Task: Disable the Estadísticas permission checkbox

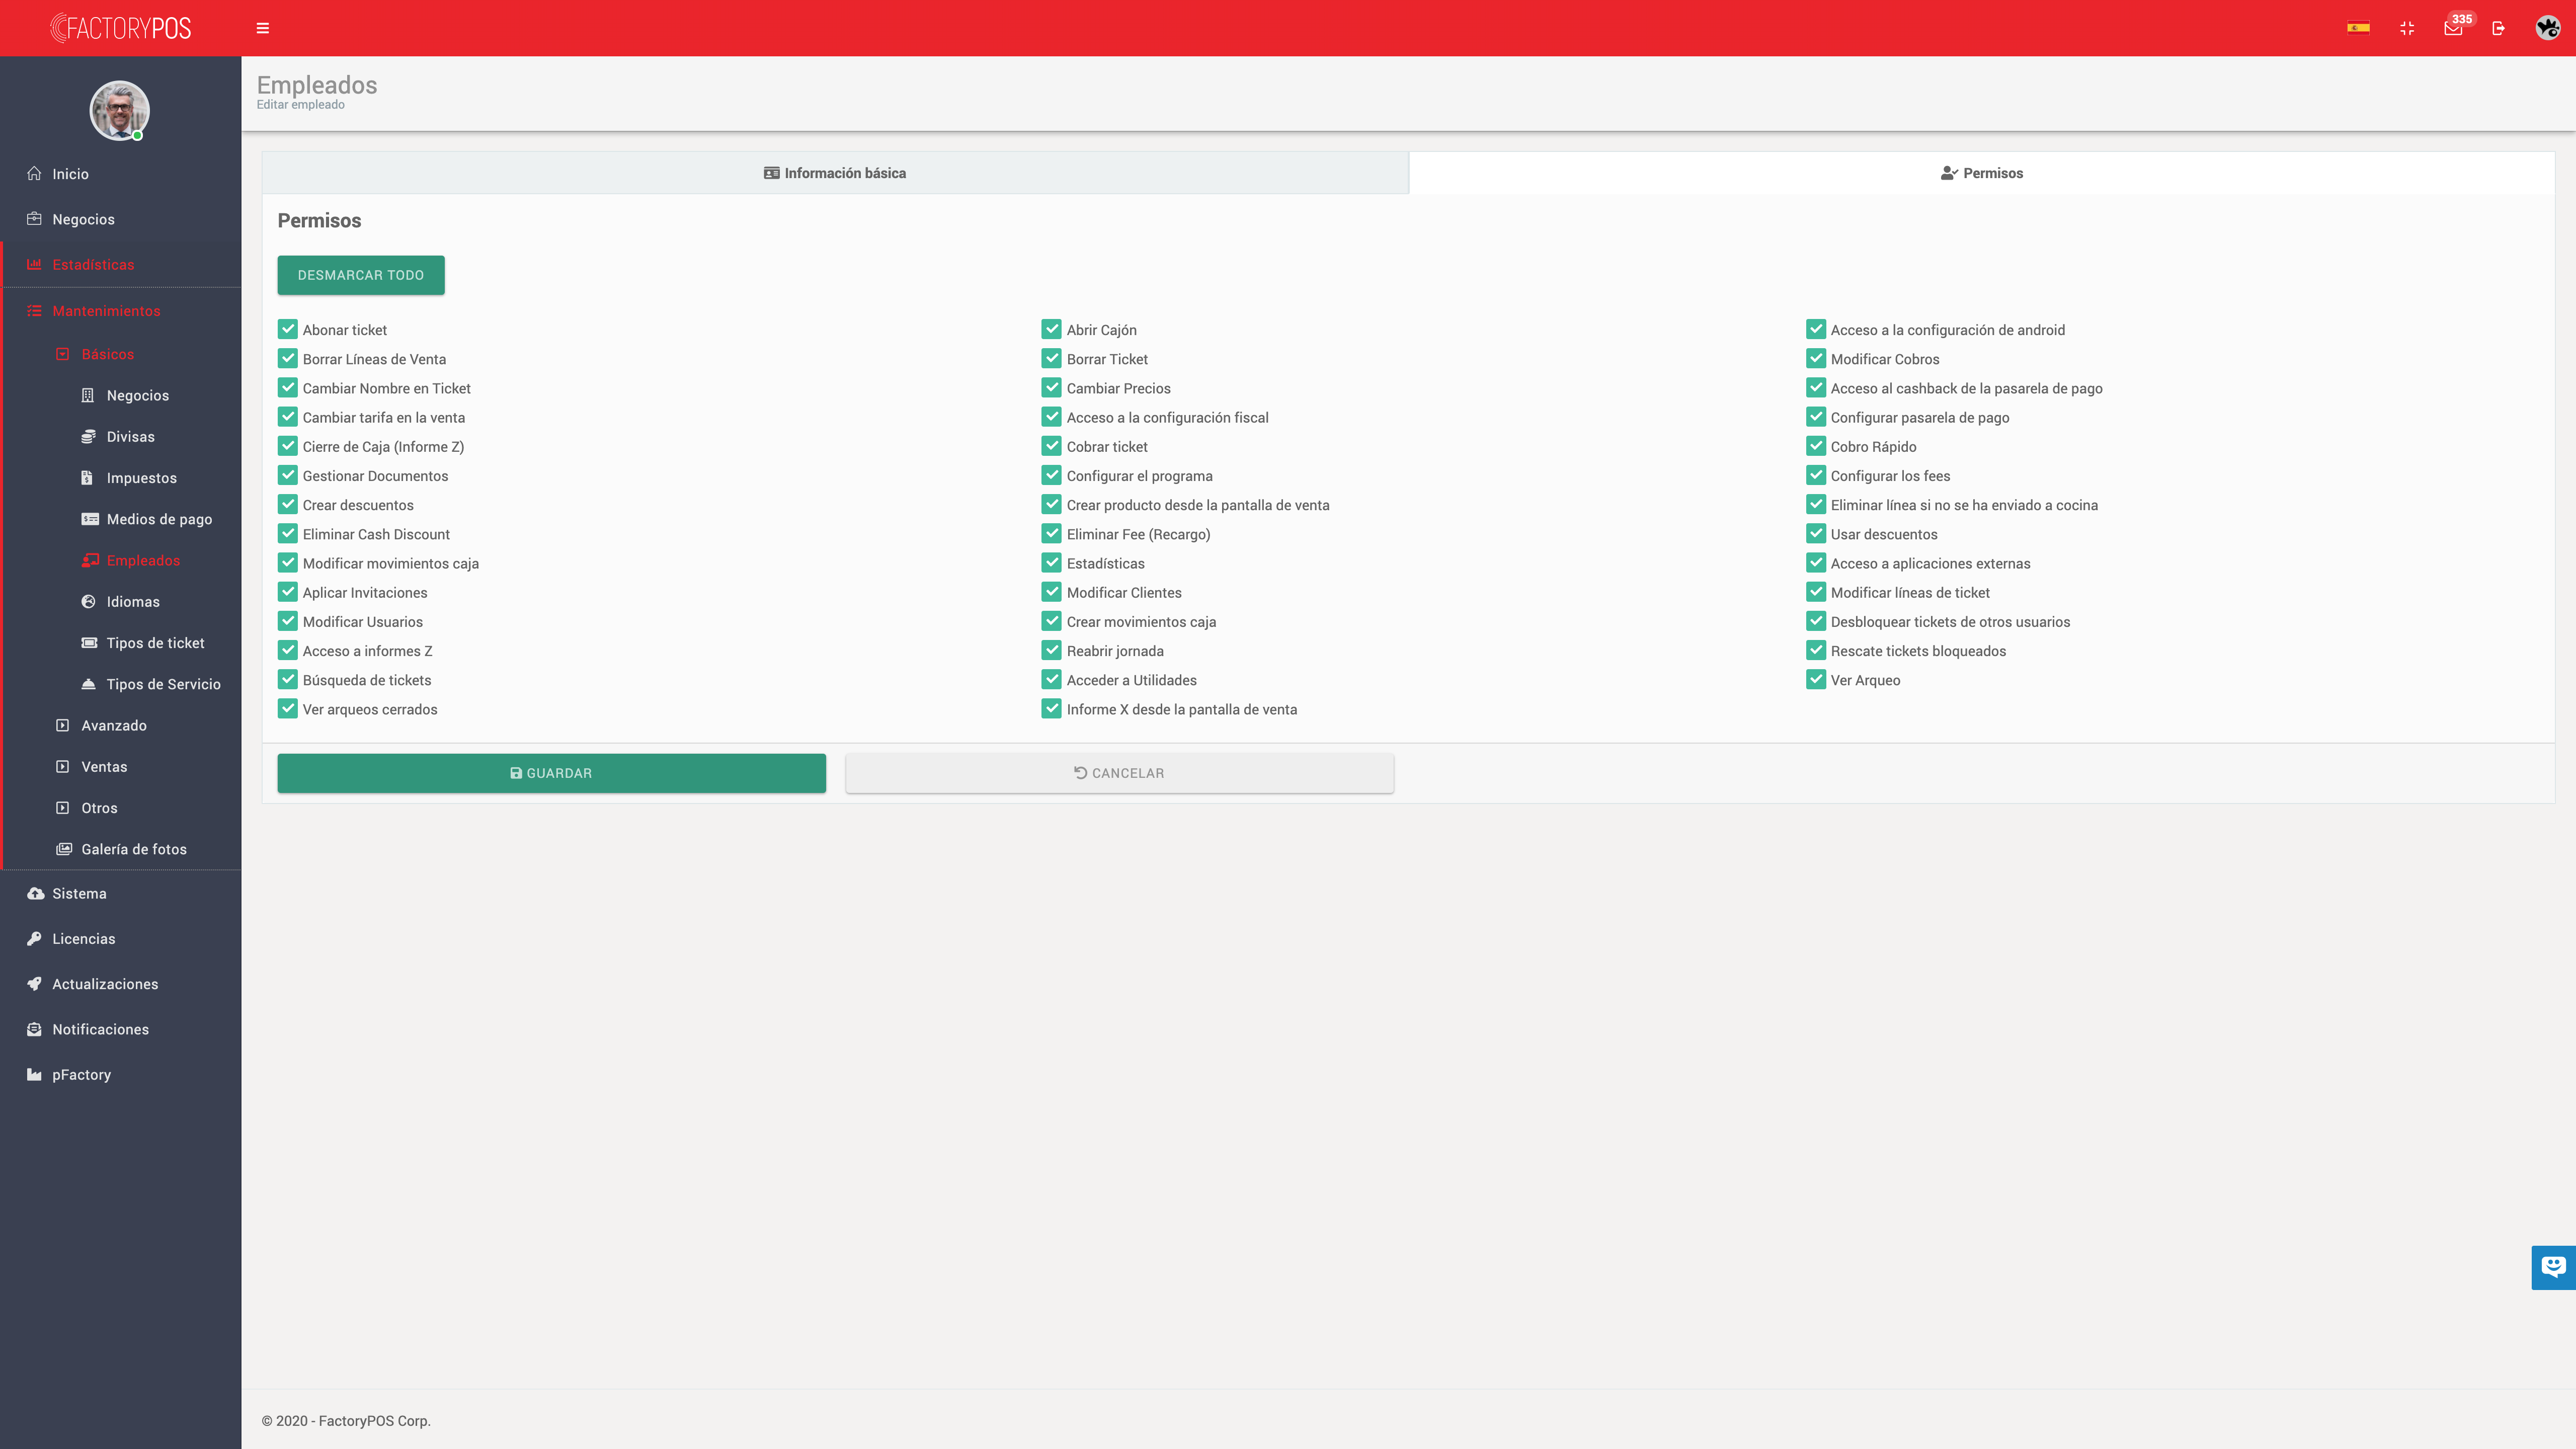Action: coord(1051,563)
